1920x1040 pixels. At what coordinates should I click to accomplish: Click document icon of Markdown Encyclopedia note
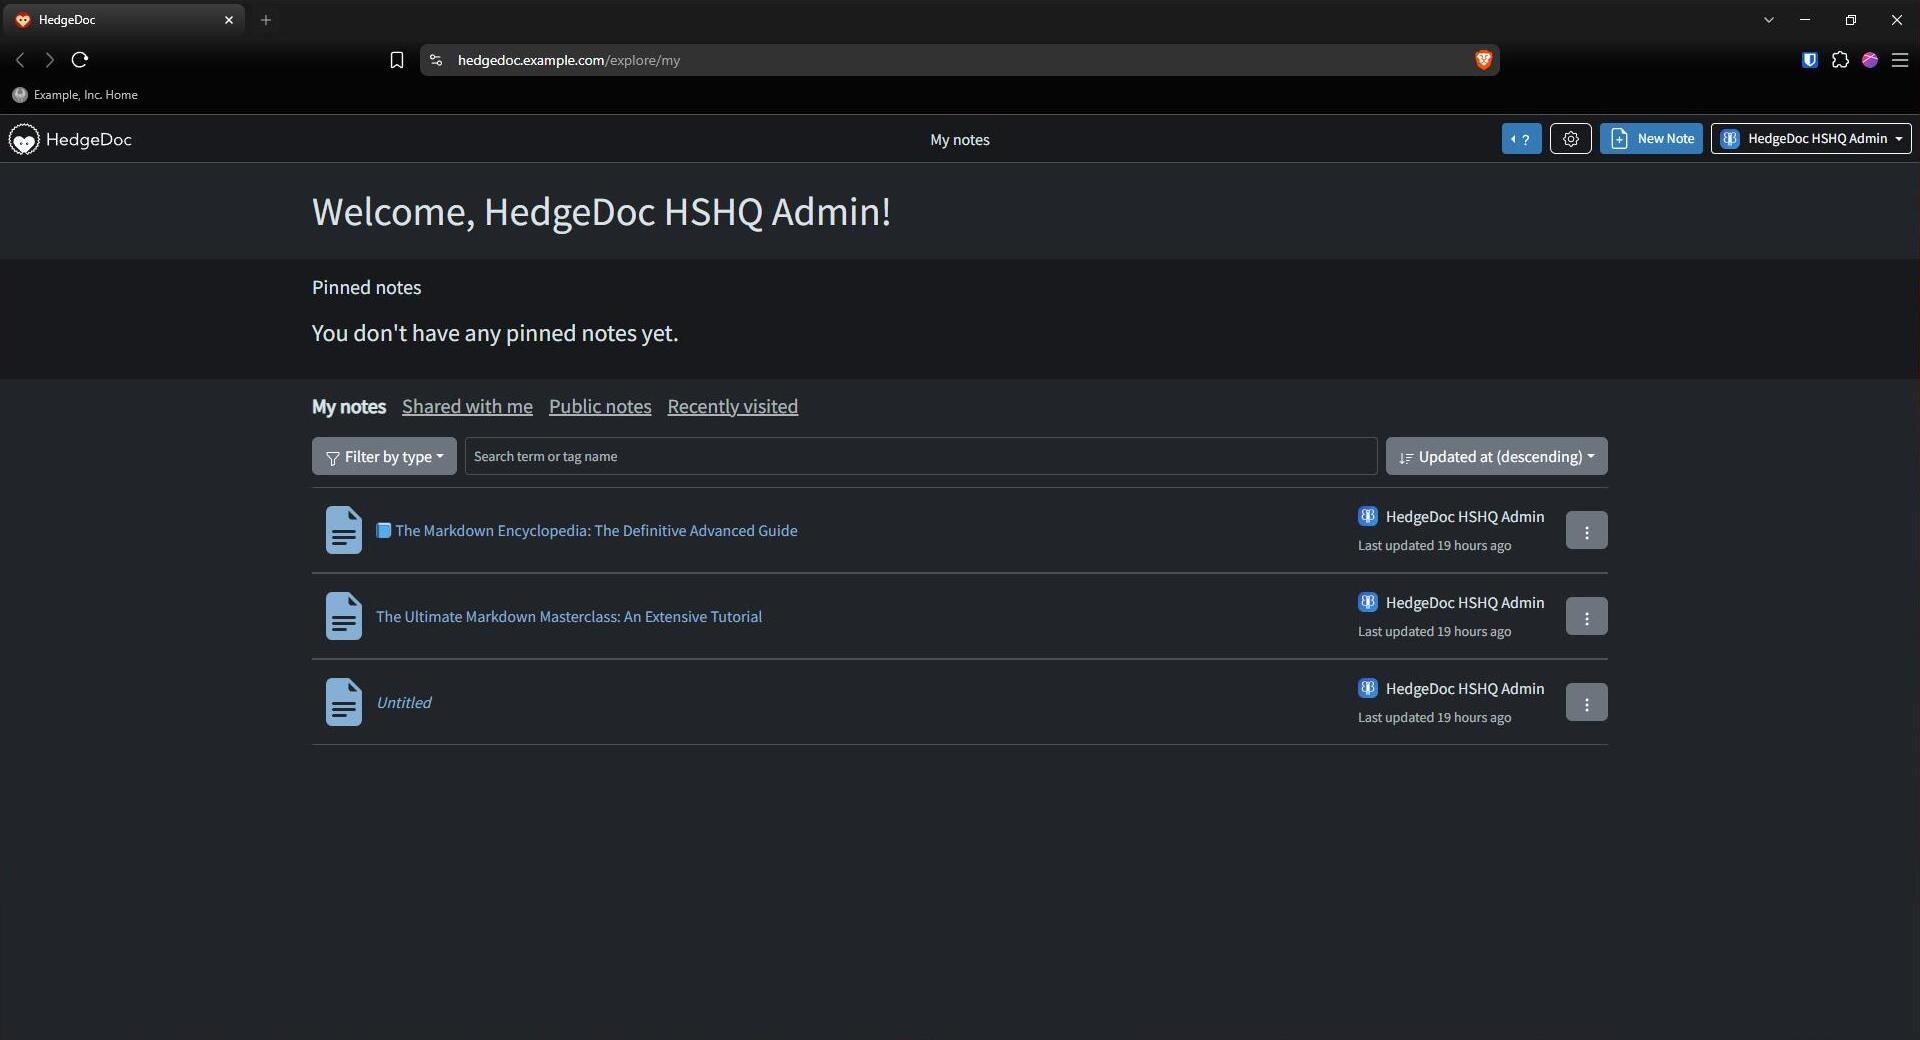[x=343, y=530]
